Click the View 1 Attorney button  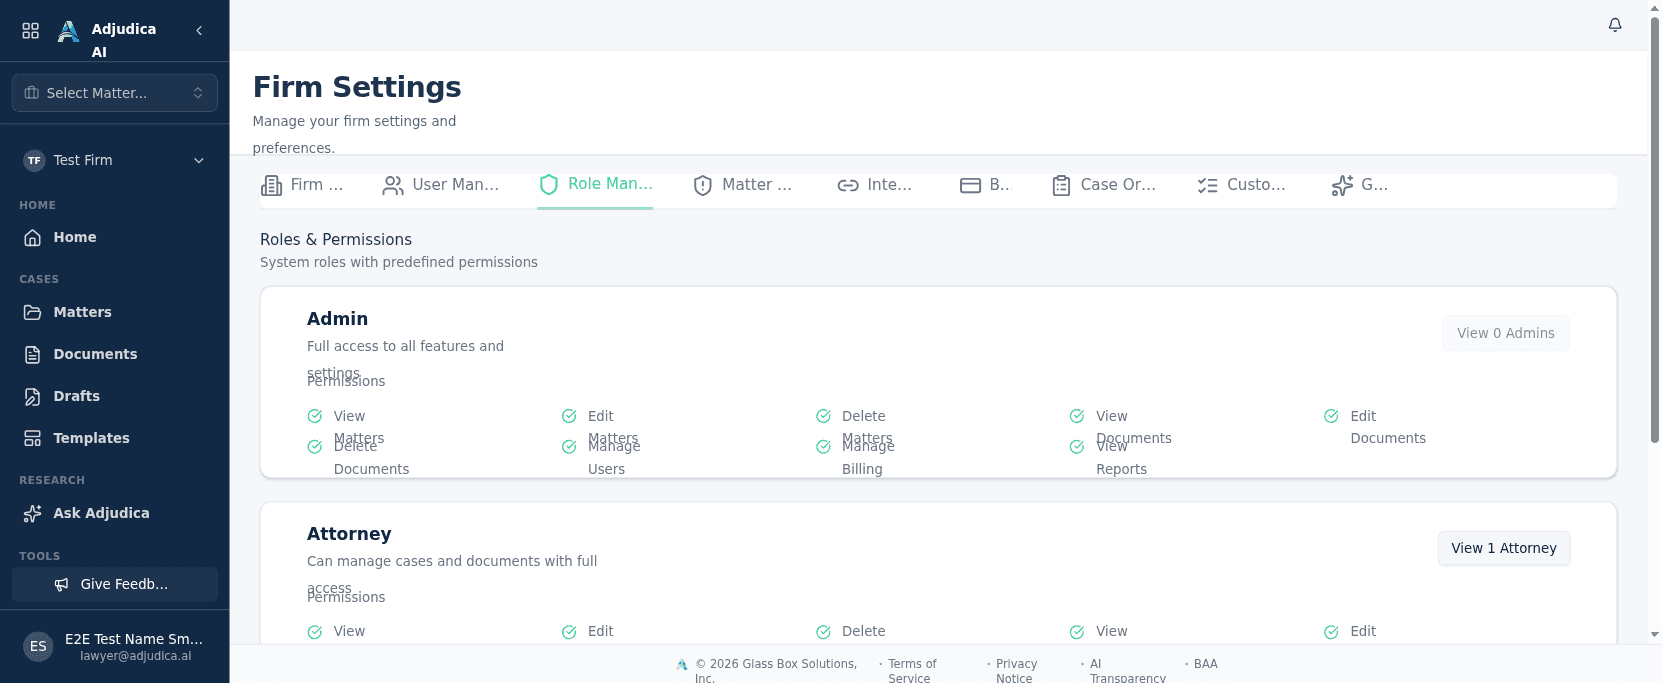1504,548
